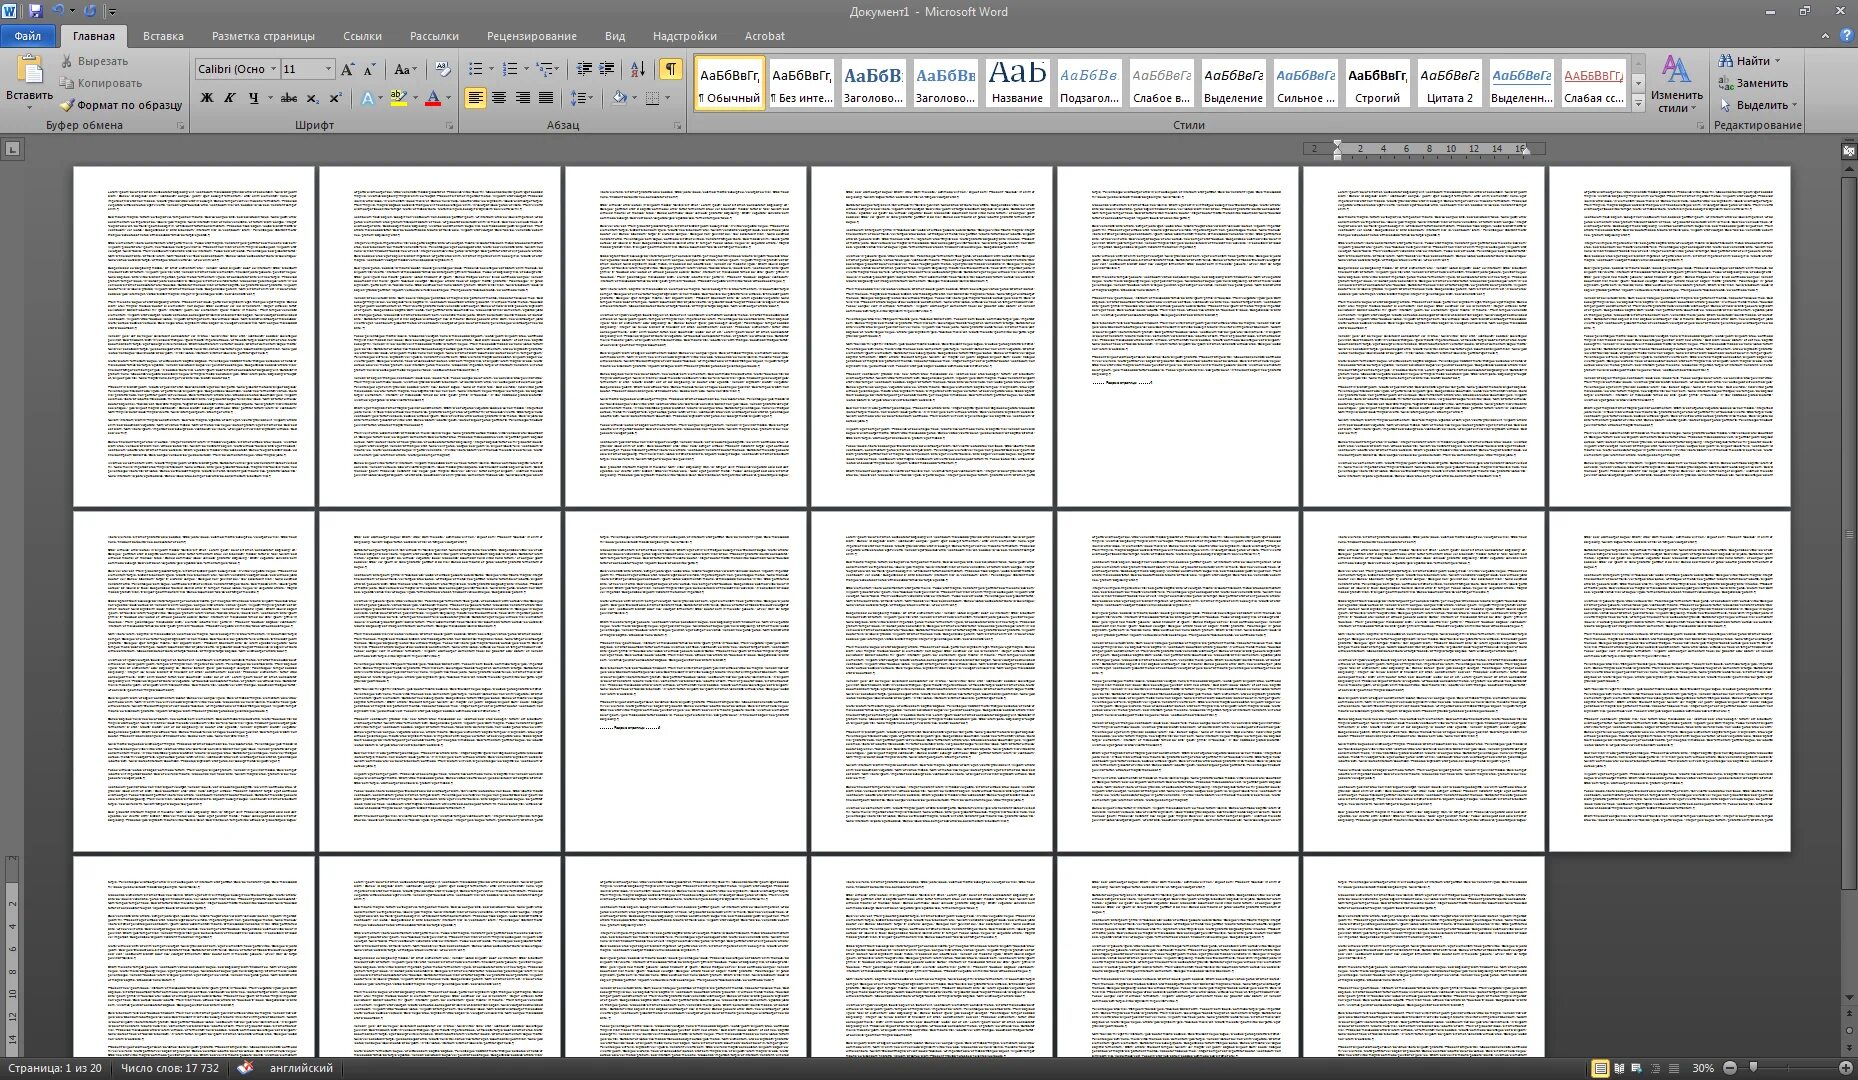This screenshot has width=1858, height=1080.
Task: Expand the Paste (Вставить) options arrow
Action: [29, 107]
